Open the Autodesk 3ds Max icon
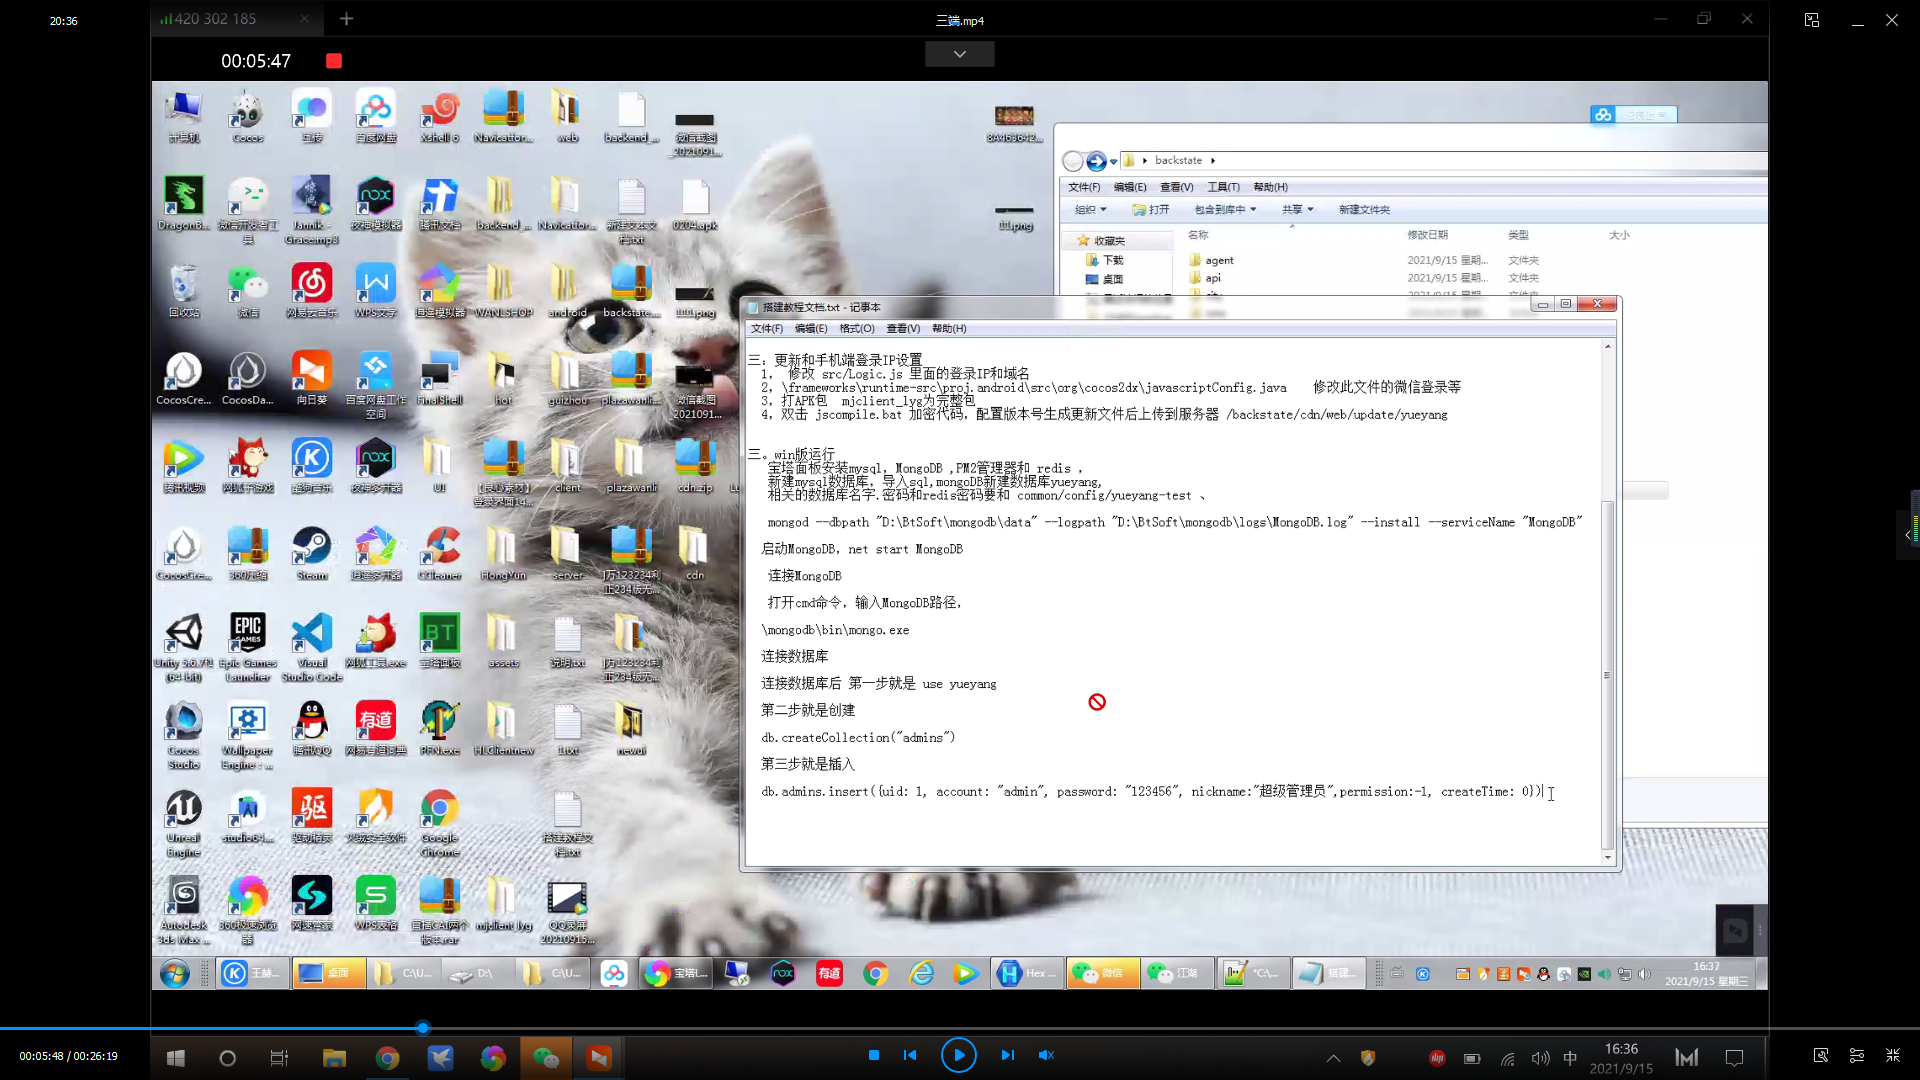The width and height of the screenshot is (1920, 1080). [184, 910]
